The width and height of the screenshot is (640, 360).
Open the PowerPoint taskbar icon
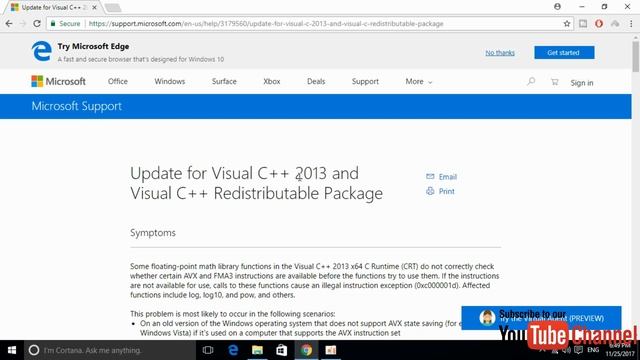click(331, 350)
